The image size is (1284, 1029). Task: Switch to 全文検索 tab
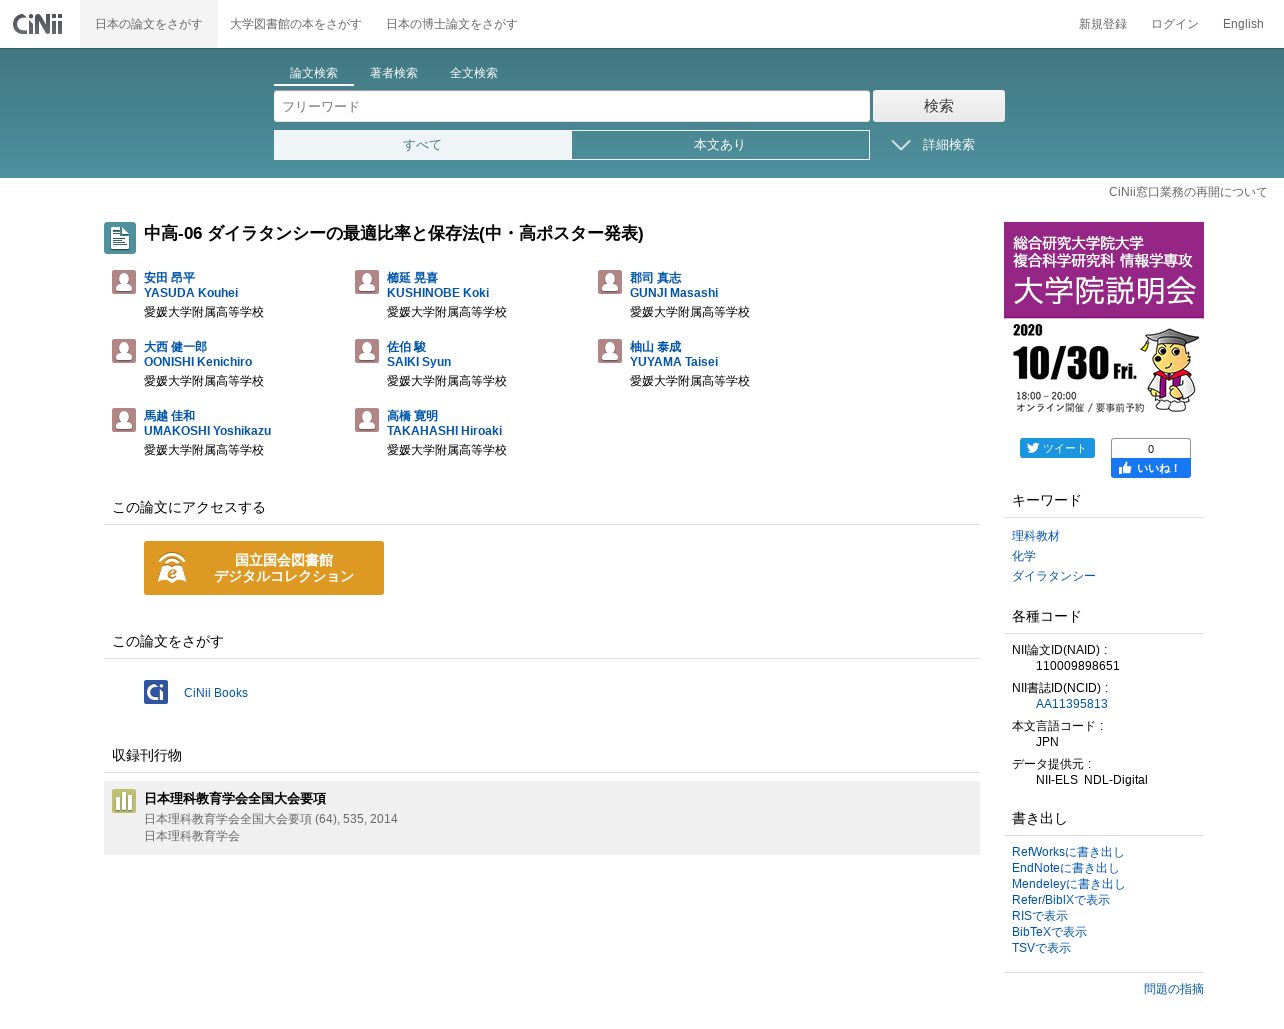[x=474, y=73]
